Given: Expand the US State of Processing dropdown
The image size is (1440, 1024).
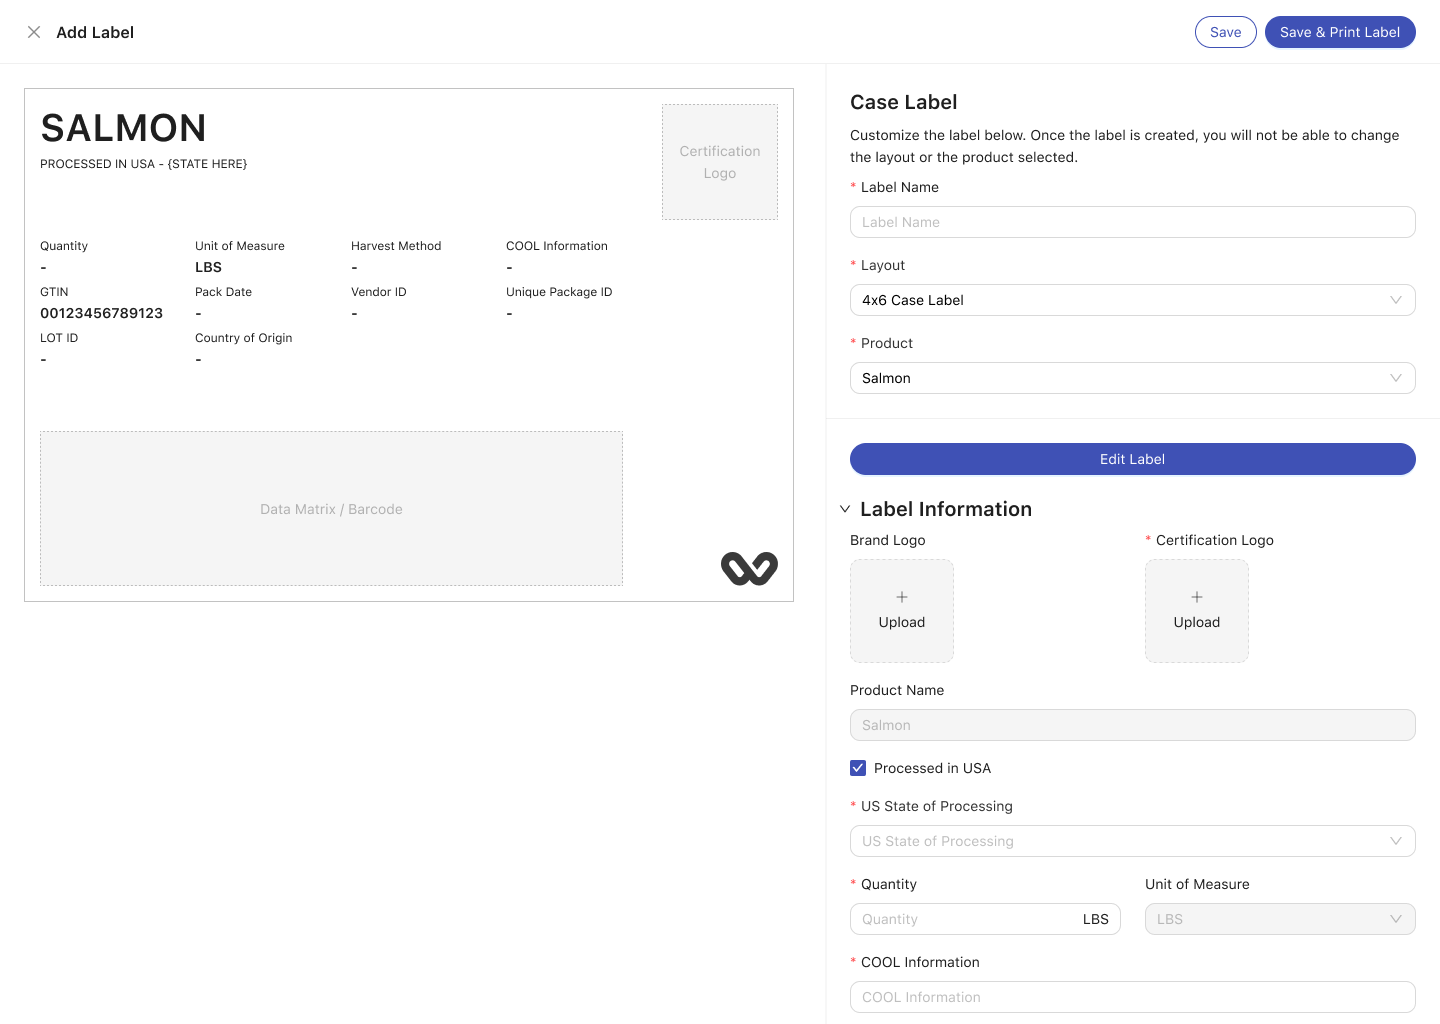Looking at the screenshot, I should tap(1132, 841).
